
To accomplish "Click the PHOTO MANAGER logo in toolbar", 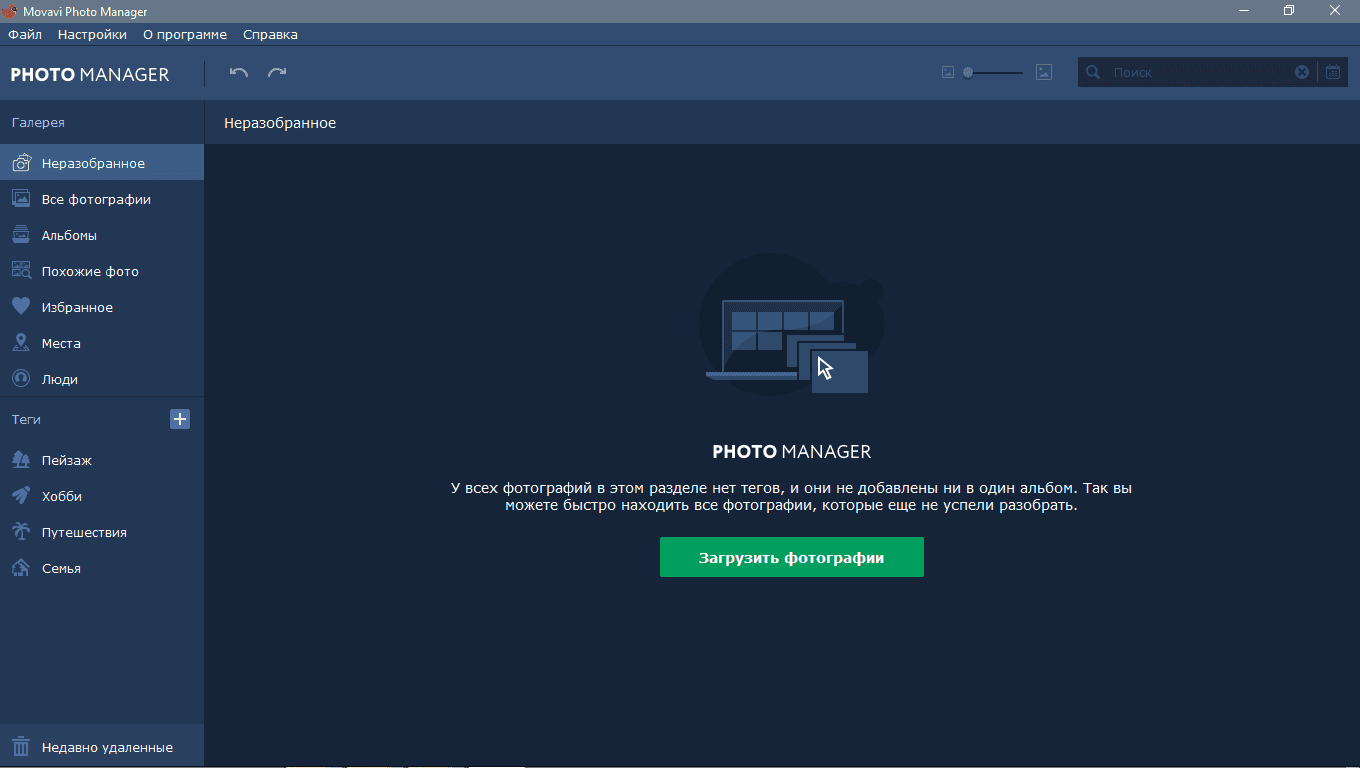I will tap(90, 74).
